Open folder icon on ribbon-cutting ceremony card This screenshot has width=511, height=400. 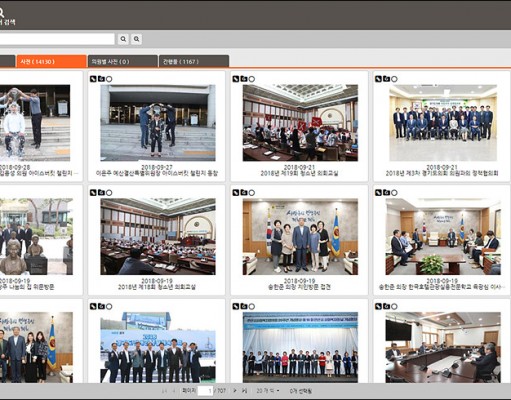tap(244, 306)
